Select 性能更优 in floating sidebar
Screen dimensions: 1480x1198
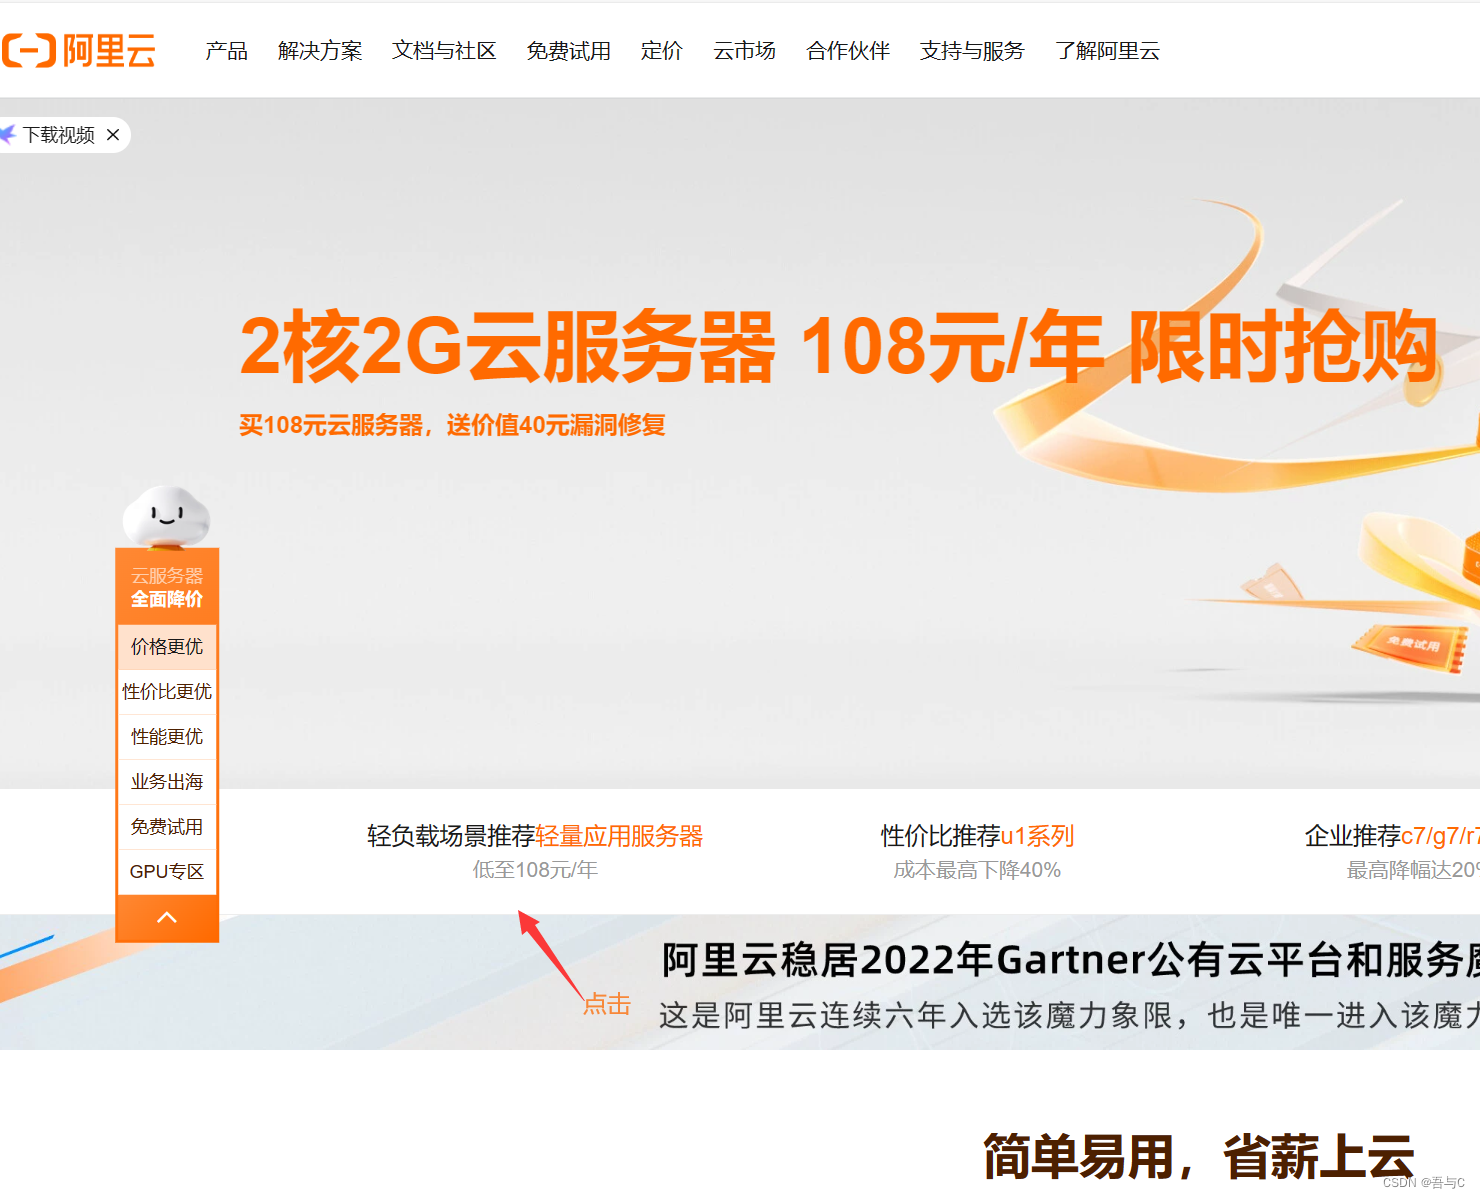tap(167, 737)
